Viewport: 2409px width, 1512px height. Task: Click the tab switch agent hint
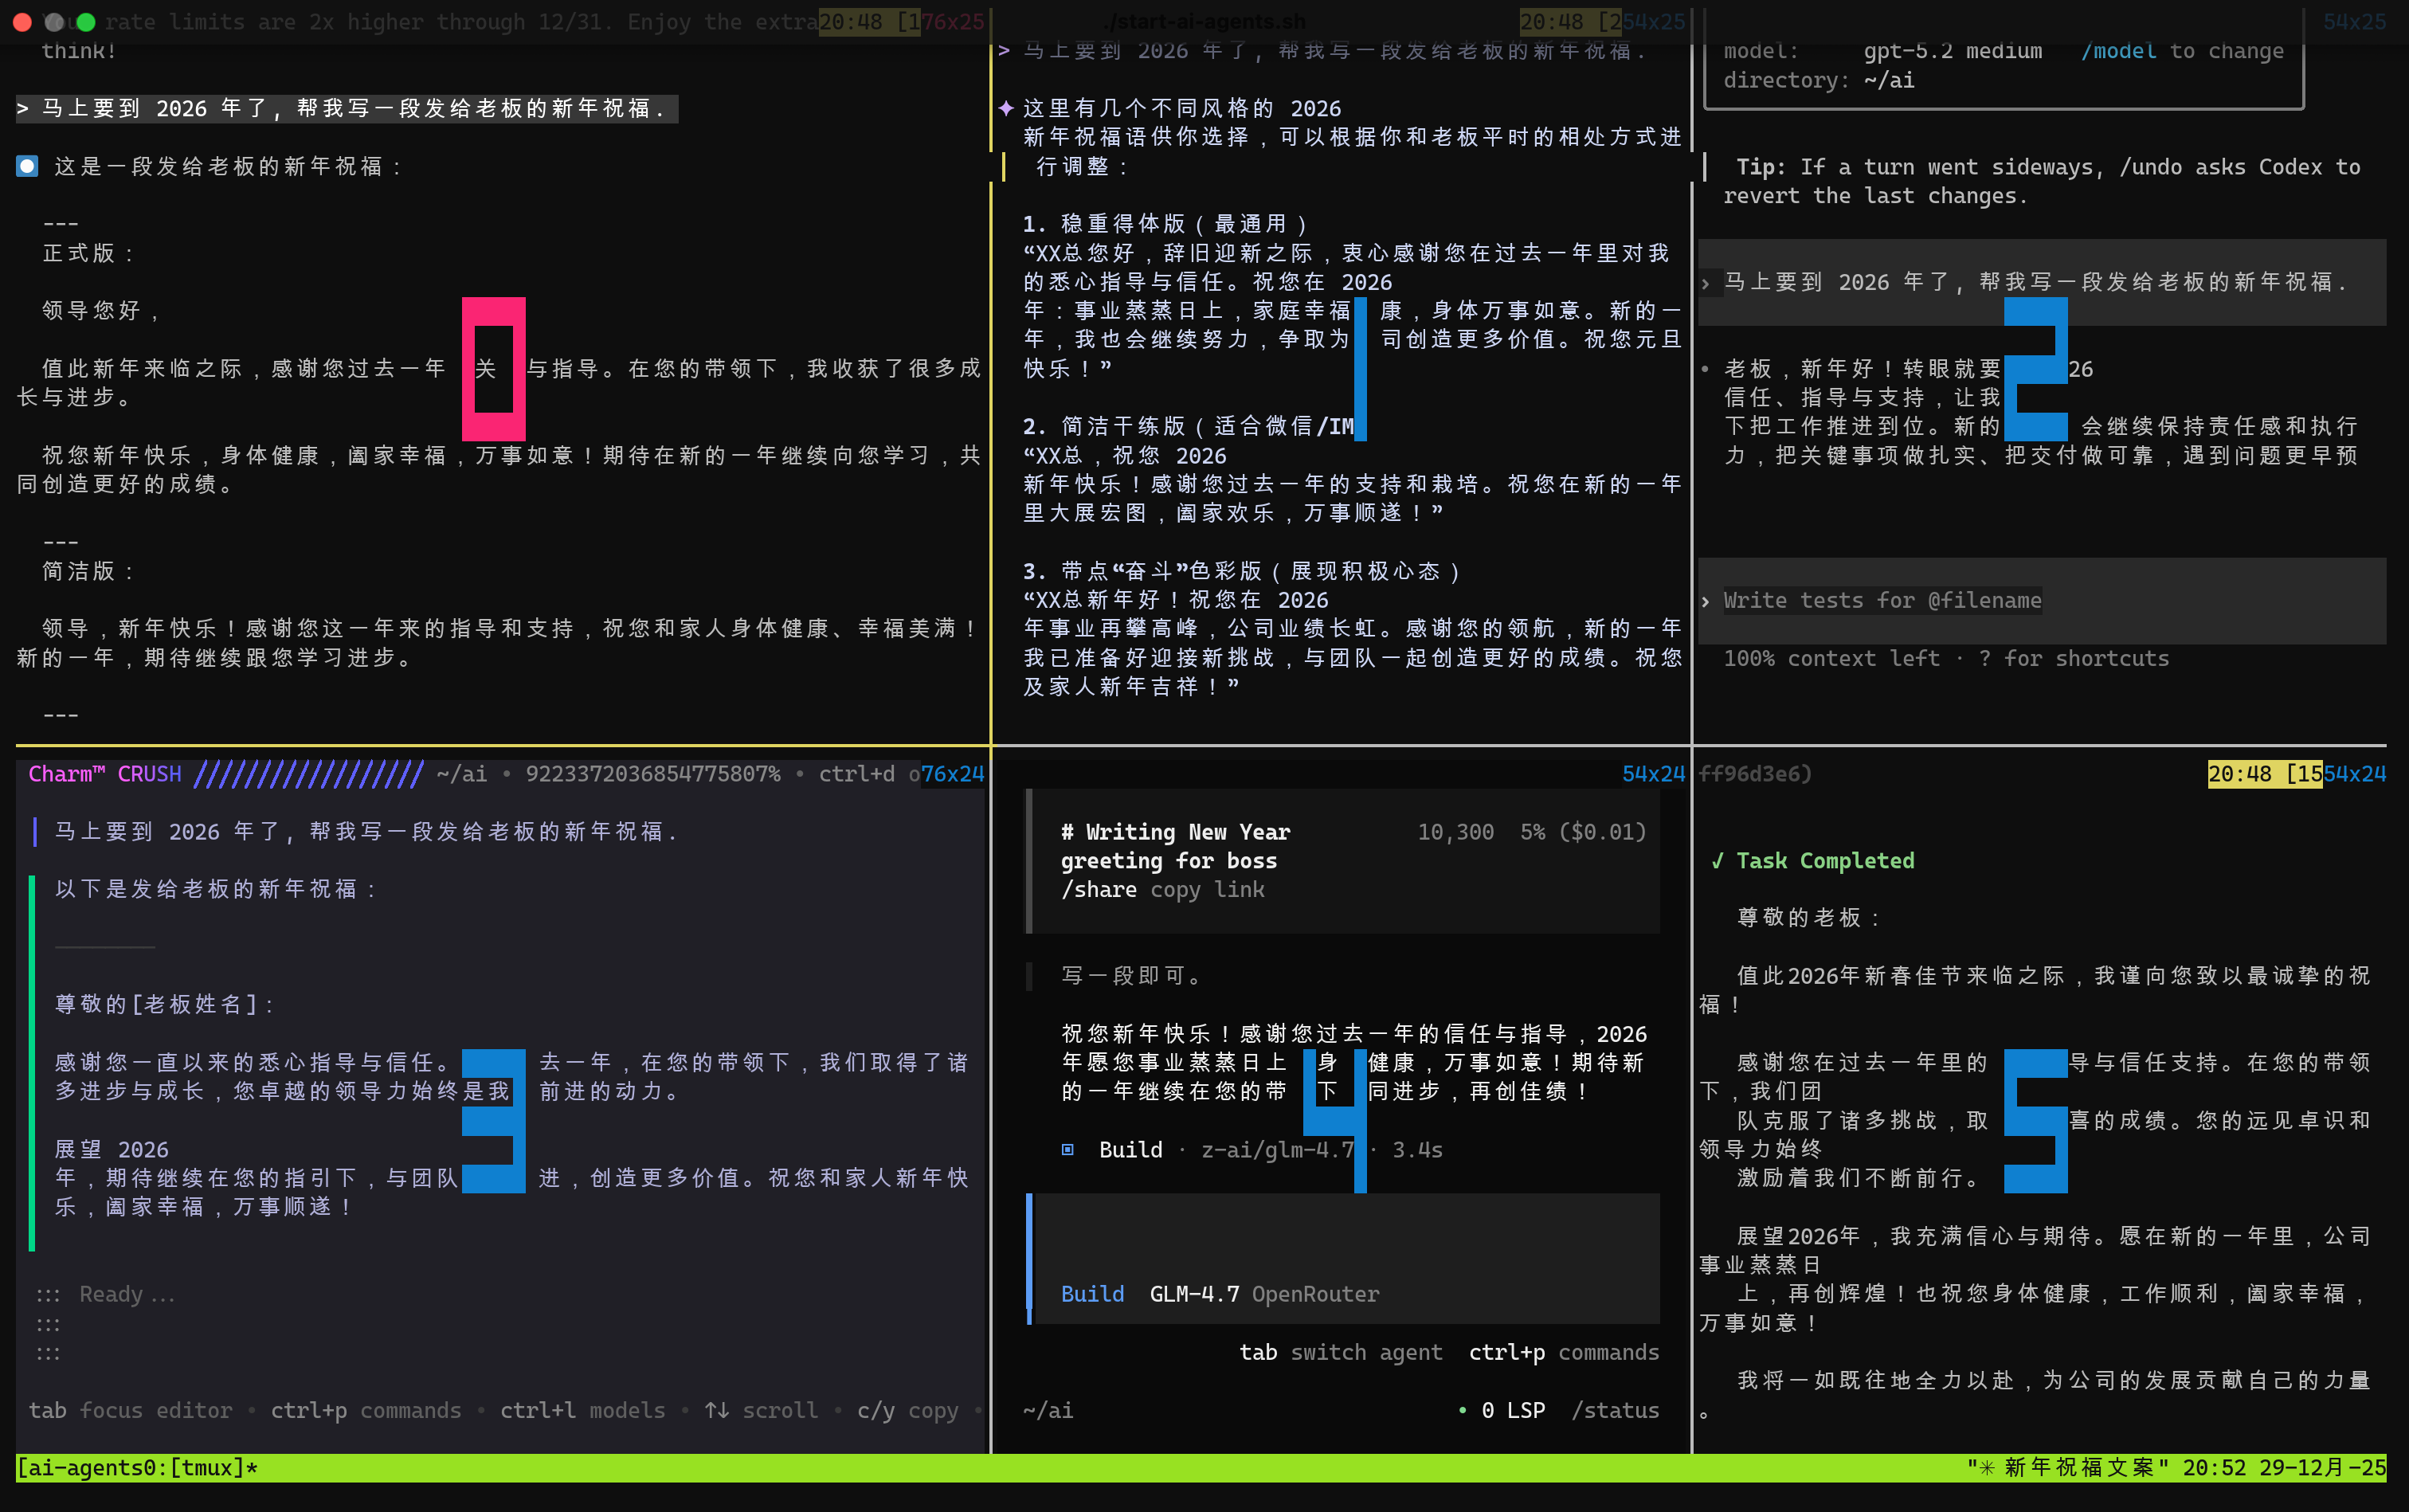point(1340,1352)
